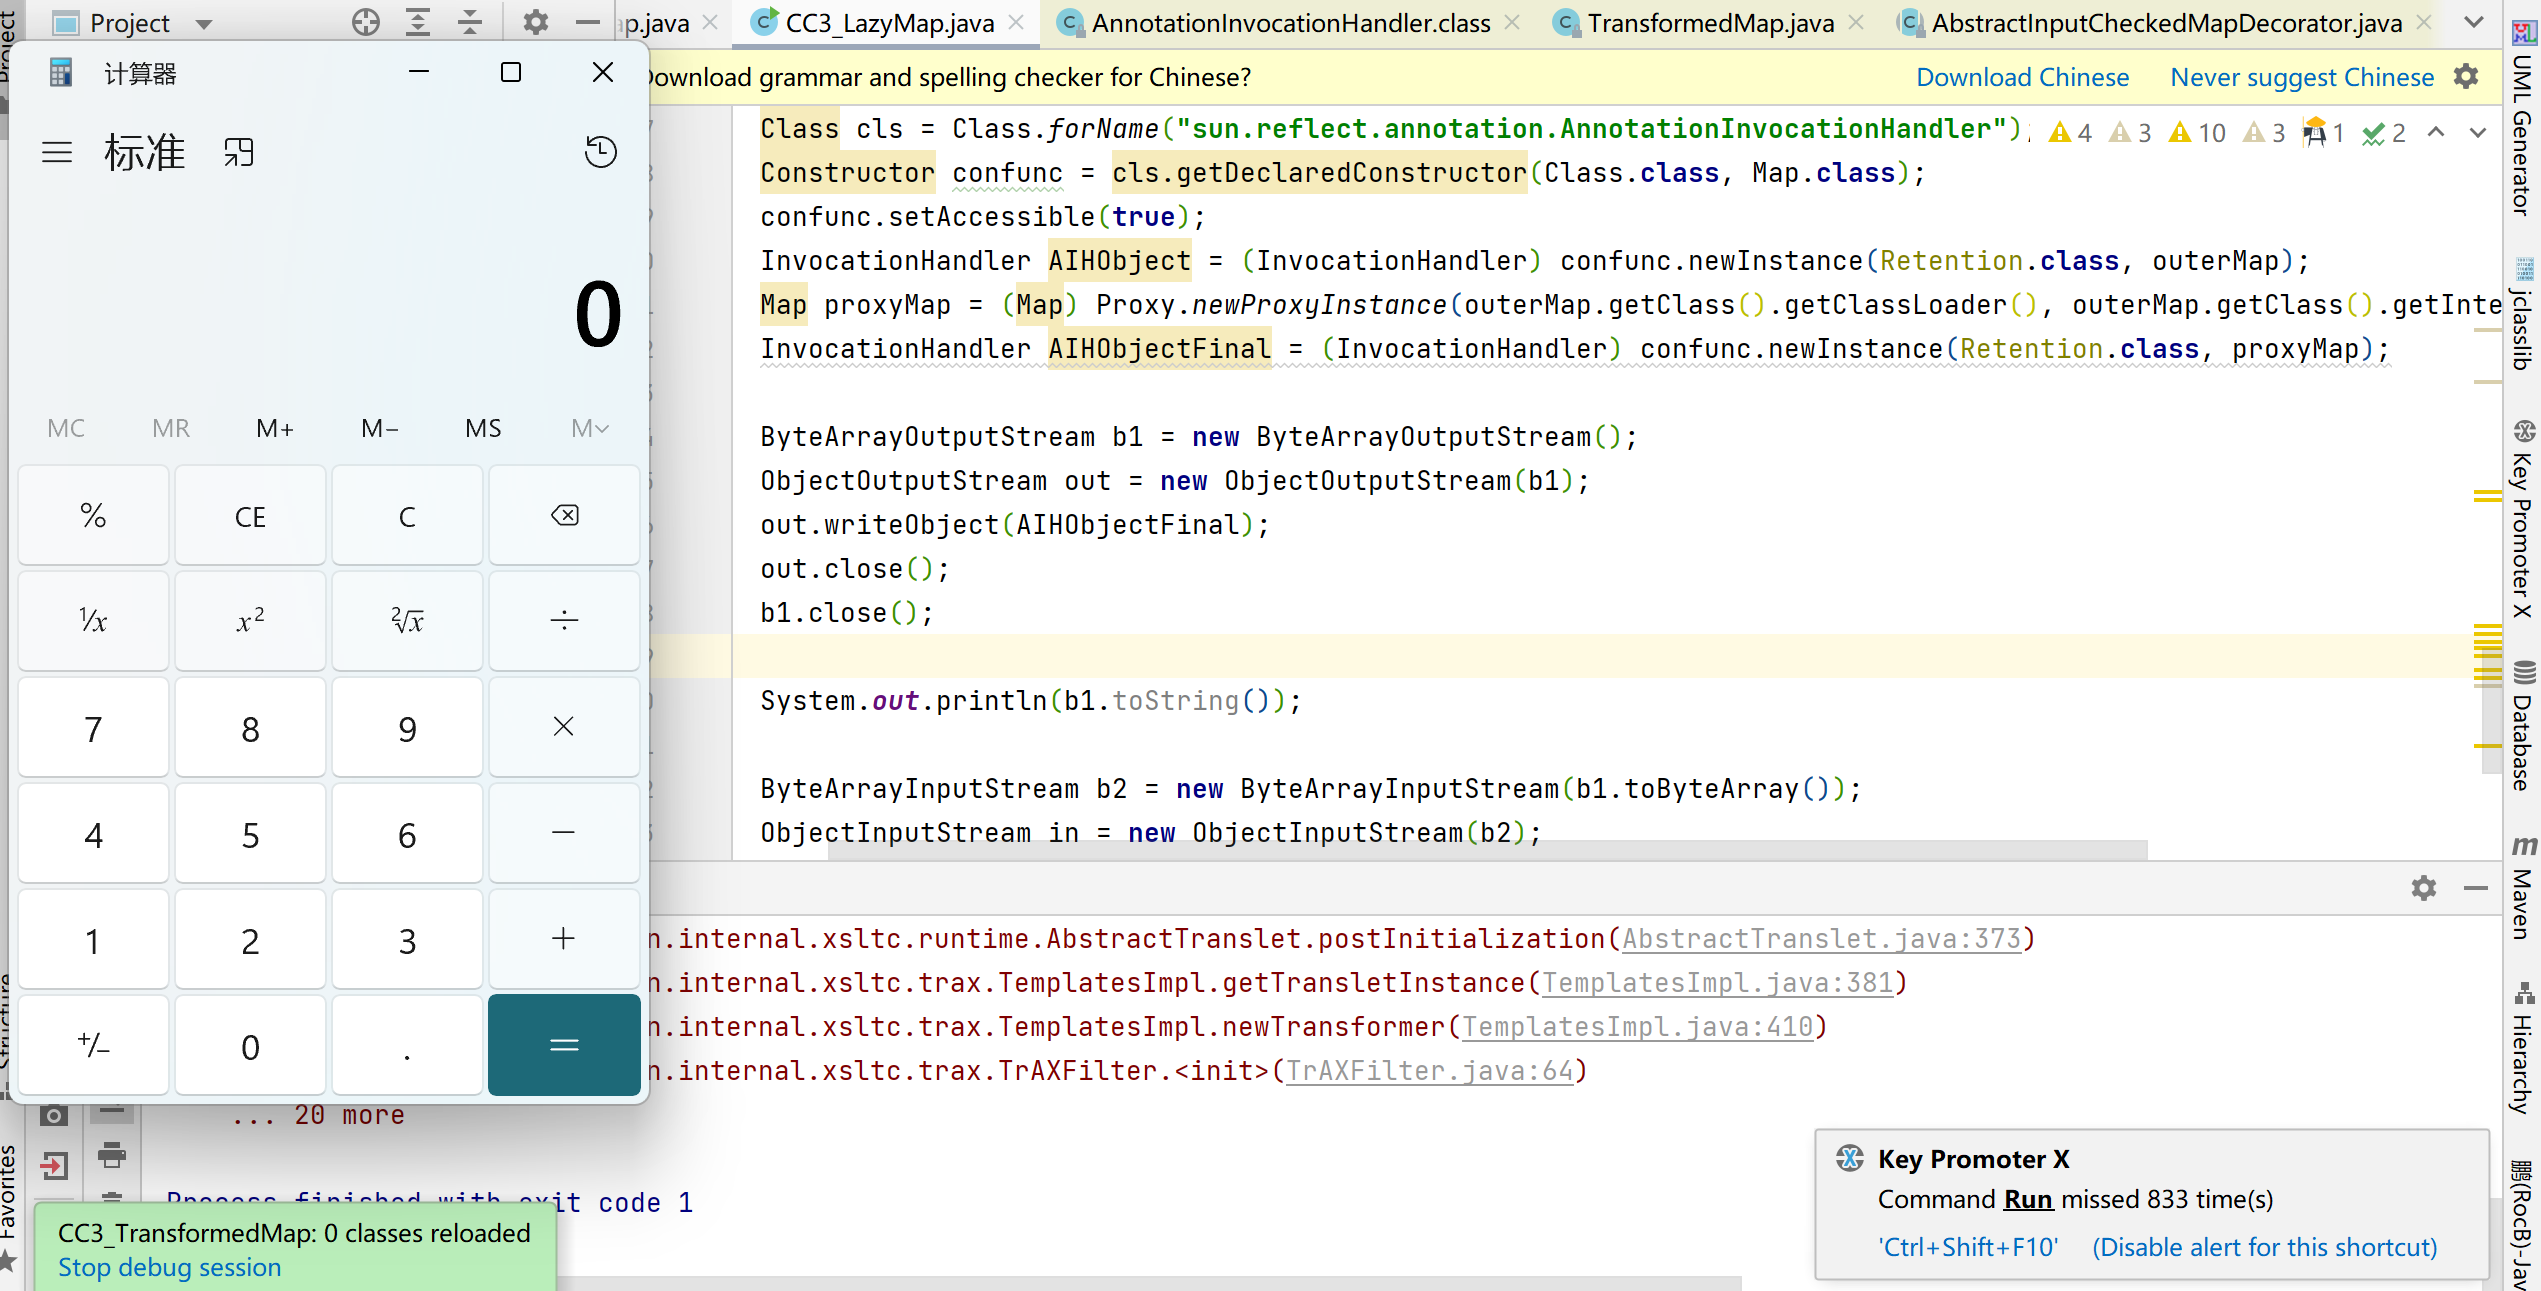This screenshot has height=1291, width=2541.
Task: Open the M memory list dropdown
Action: [x=590, y=428]
